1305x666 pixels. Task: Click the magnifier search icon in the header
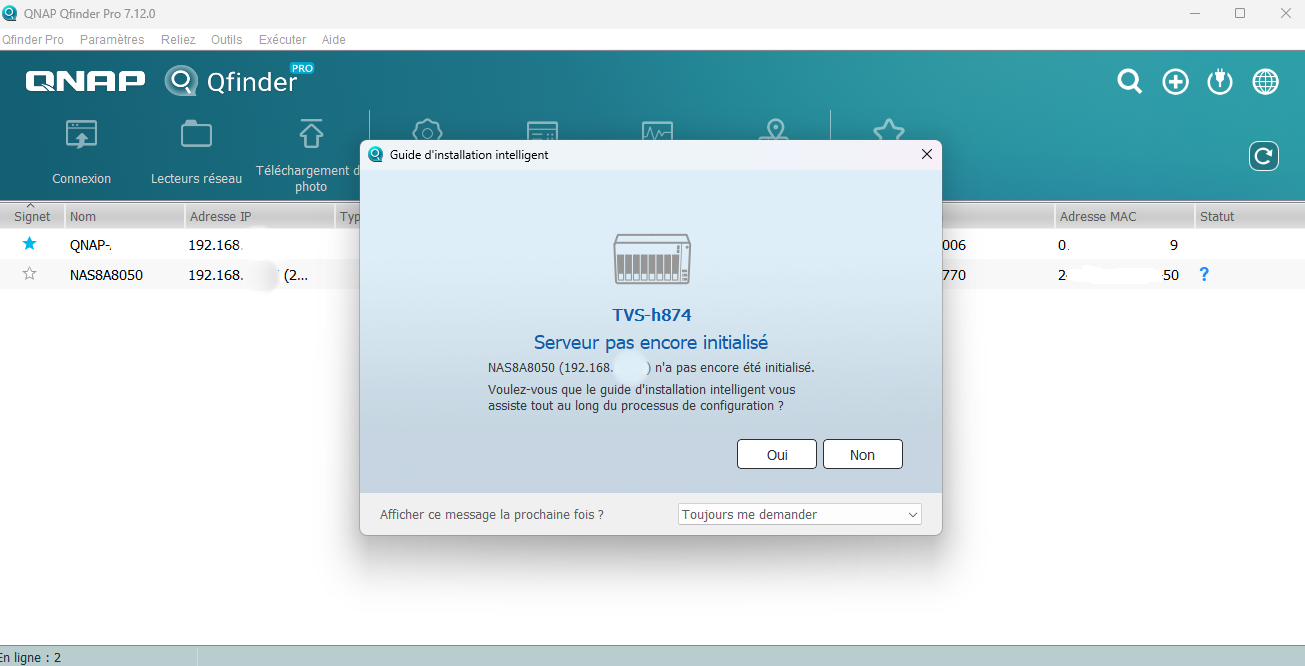point(1129,82)
